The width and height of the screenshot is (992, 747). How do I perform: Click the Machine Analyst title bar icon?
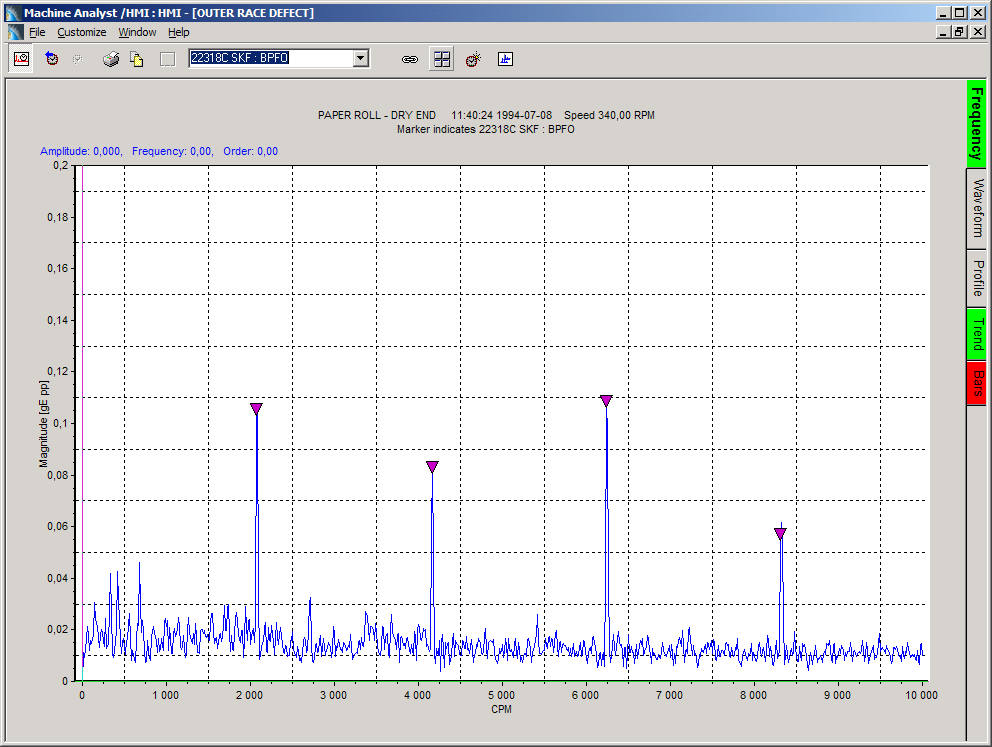tap(13, 13)
